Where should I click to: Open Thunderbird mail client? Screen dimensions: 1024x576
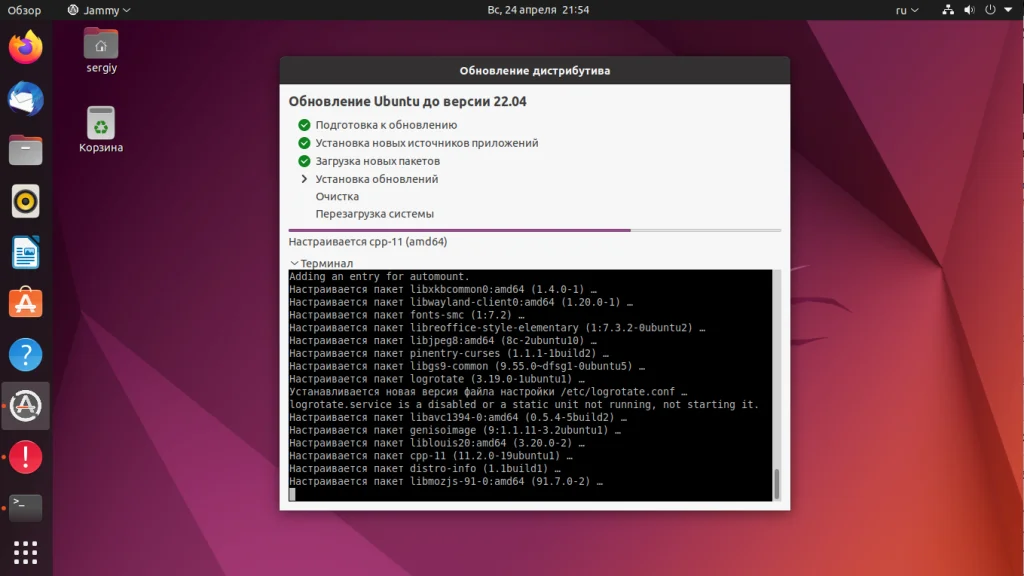[x=25, y=97]
